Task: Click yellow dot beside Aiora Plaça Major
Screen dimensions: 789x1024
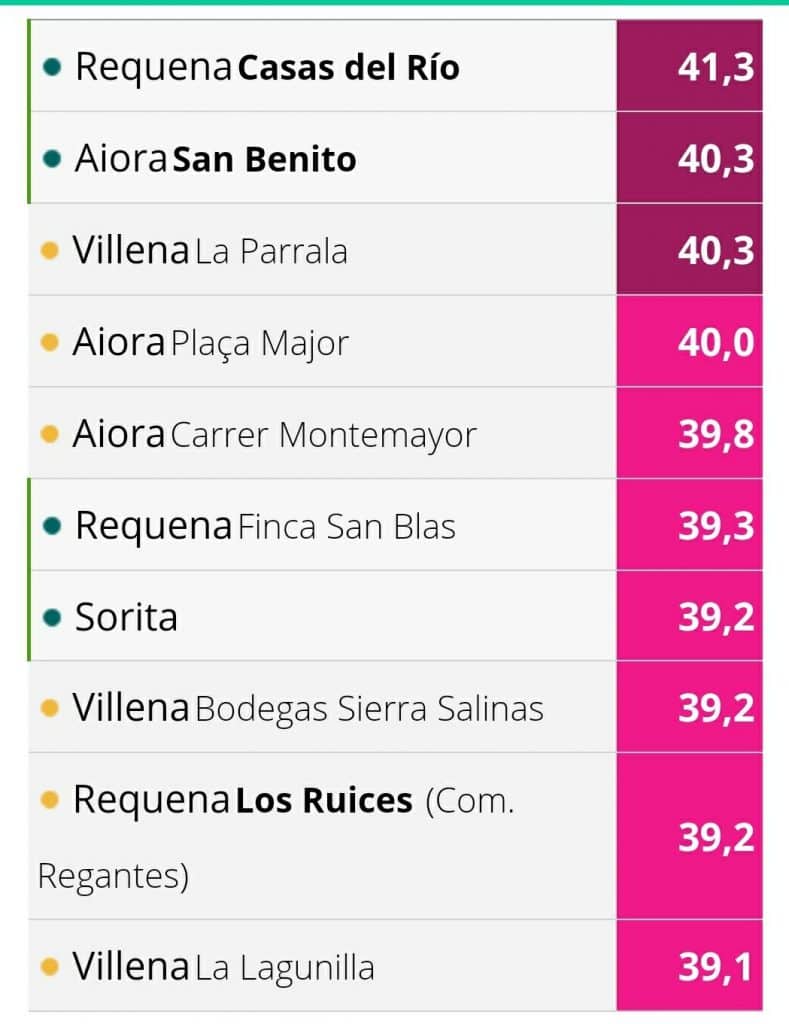Action: (x=50, y=342)
